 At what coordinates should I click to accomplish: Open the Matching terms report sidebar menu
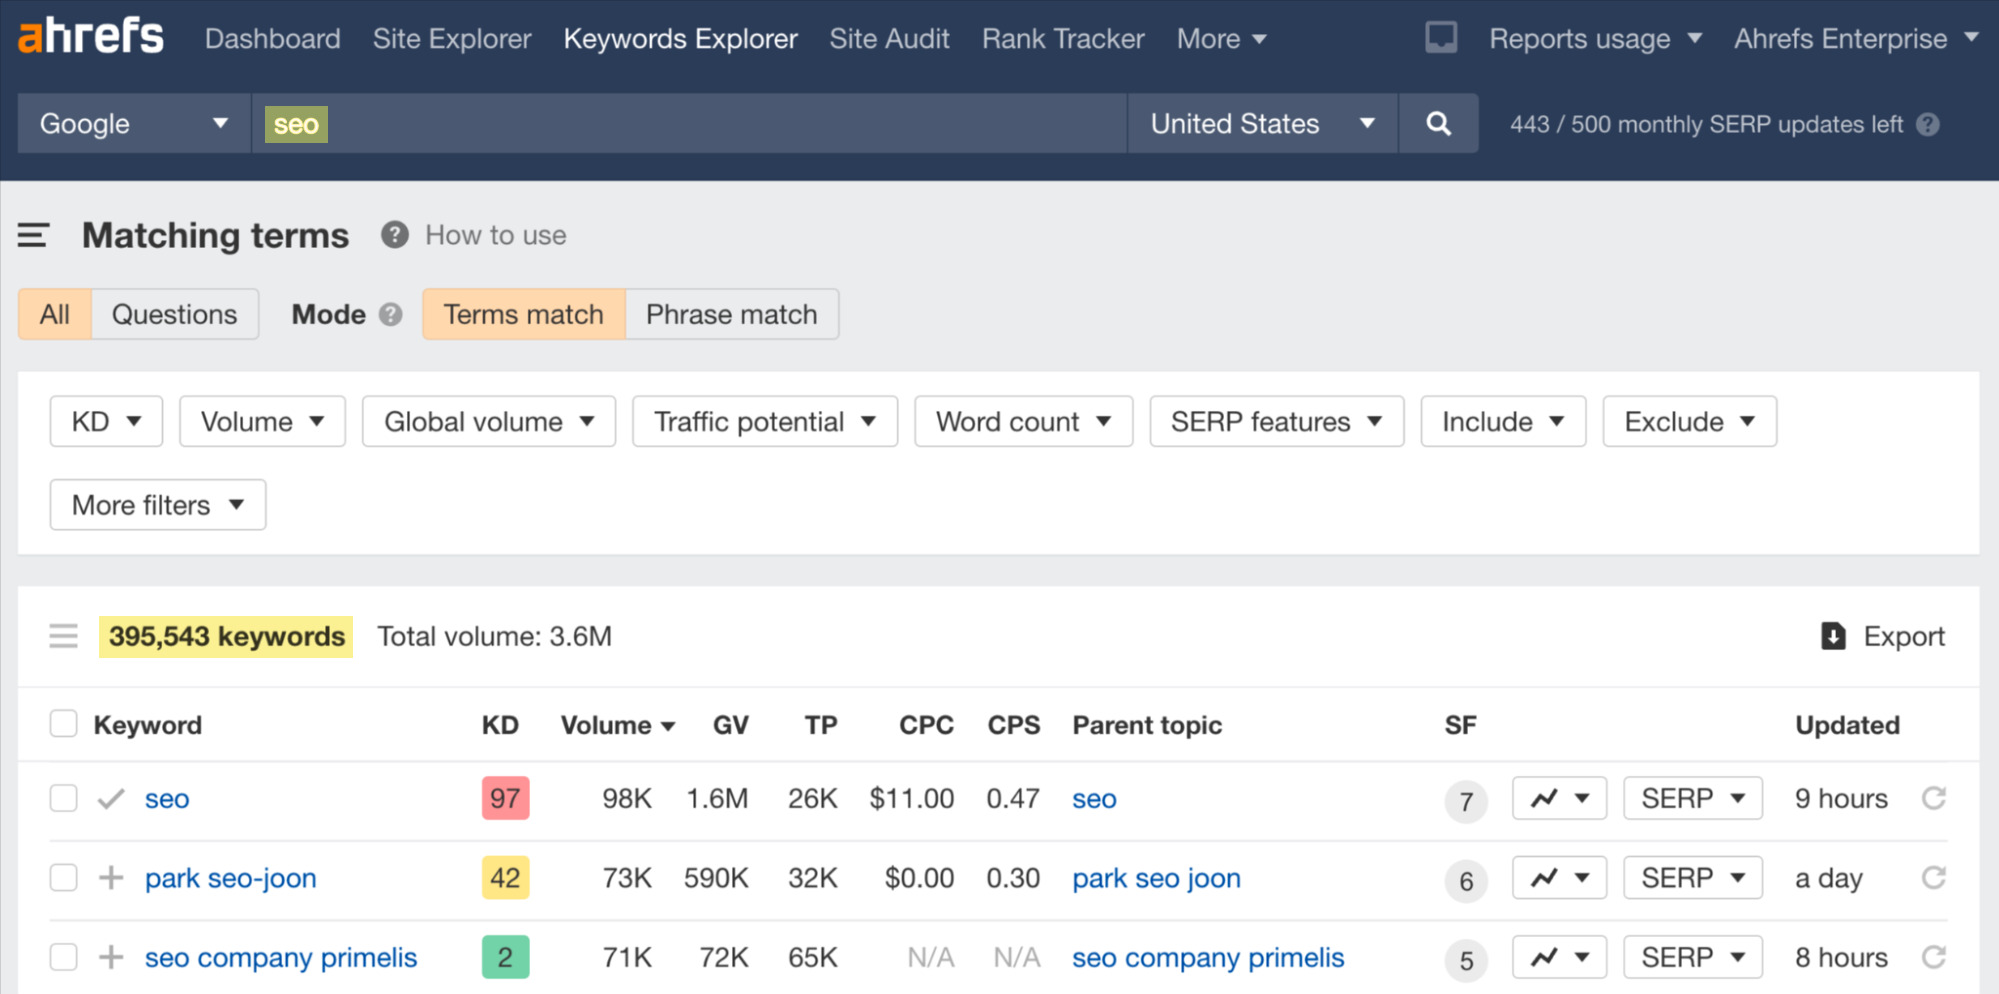34,236
